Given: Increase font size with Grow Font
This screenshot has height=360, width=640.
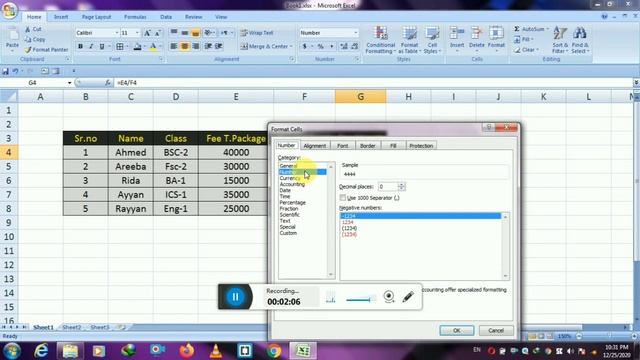Looking at the screenshot, I should (147, 33).
